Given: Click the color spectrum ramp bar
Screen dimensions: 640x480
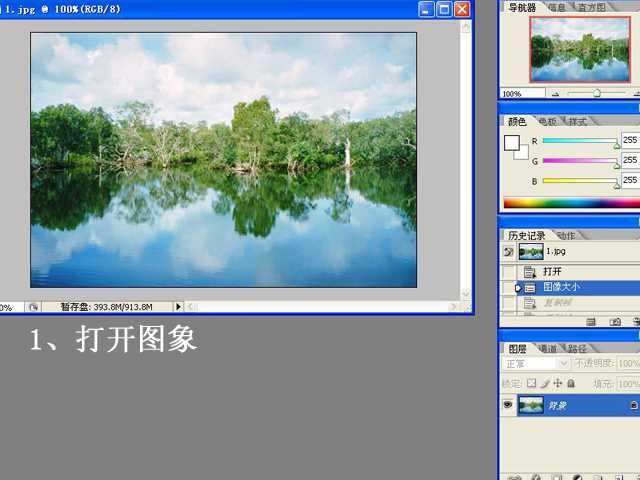Looking at the screenshot, I should [x=570, y=203].
